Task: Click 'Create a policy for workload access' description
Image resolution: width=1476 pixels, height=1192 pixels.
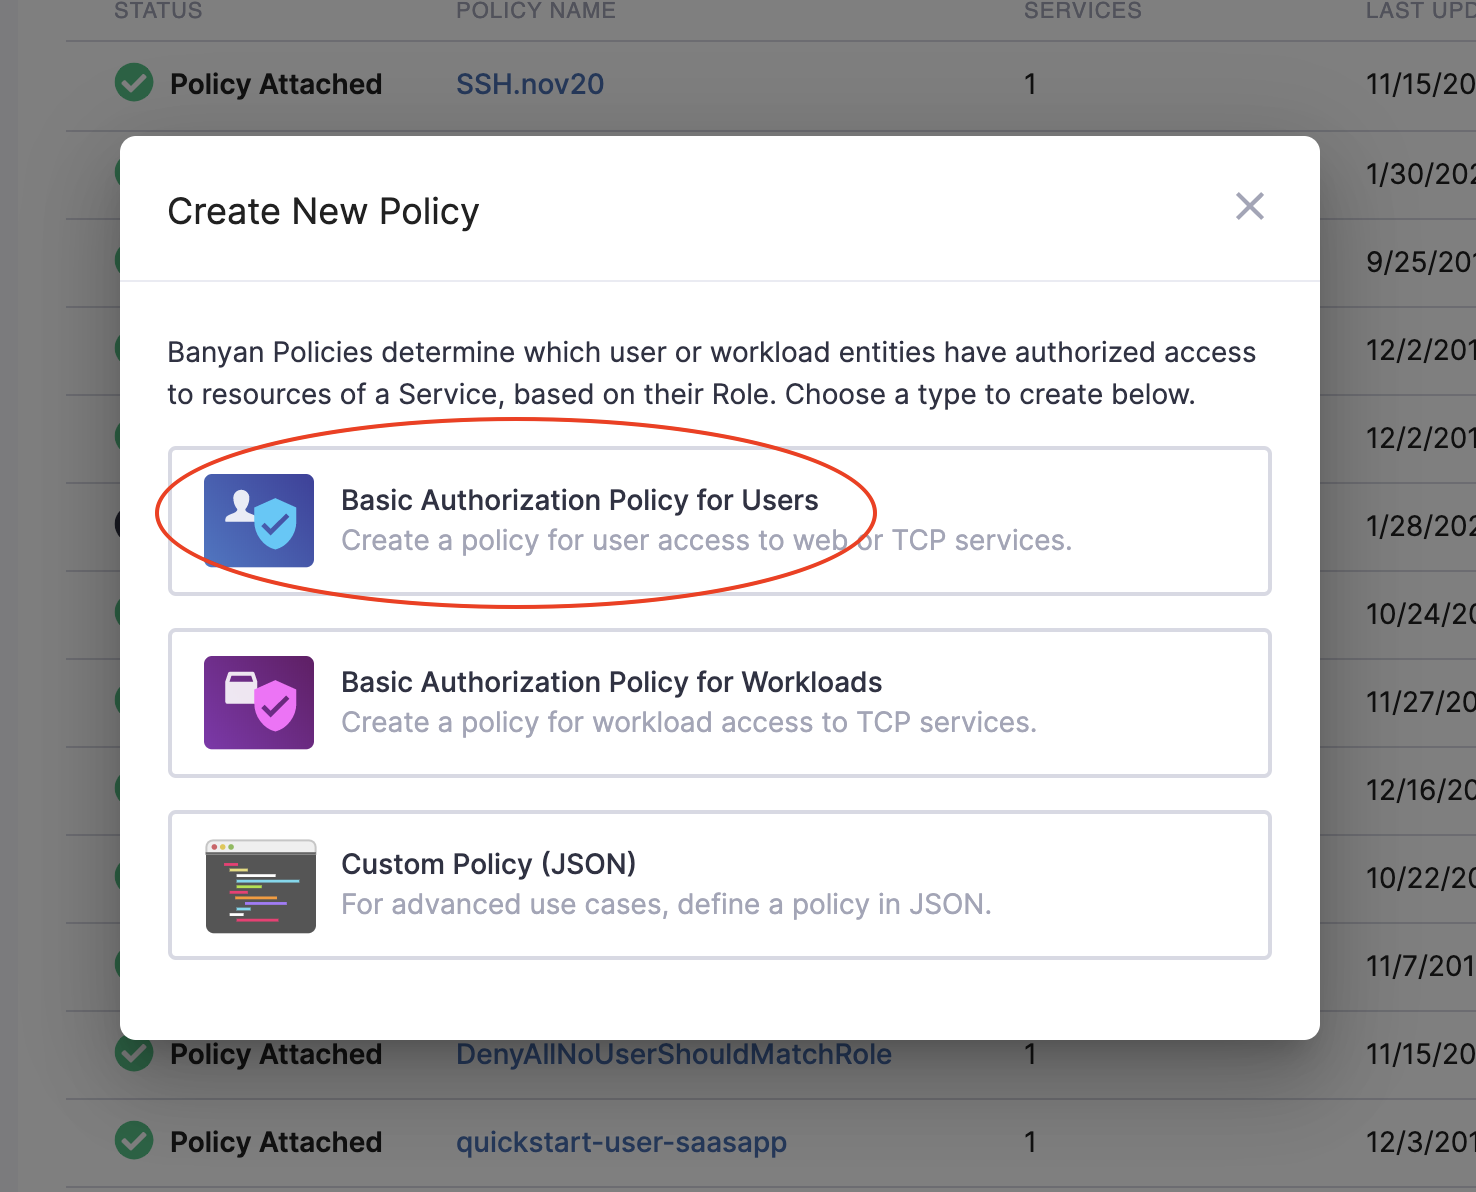Action: tap(688, 723)
